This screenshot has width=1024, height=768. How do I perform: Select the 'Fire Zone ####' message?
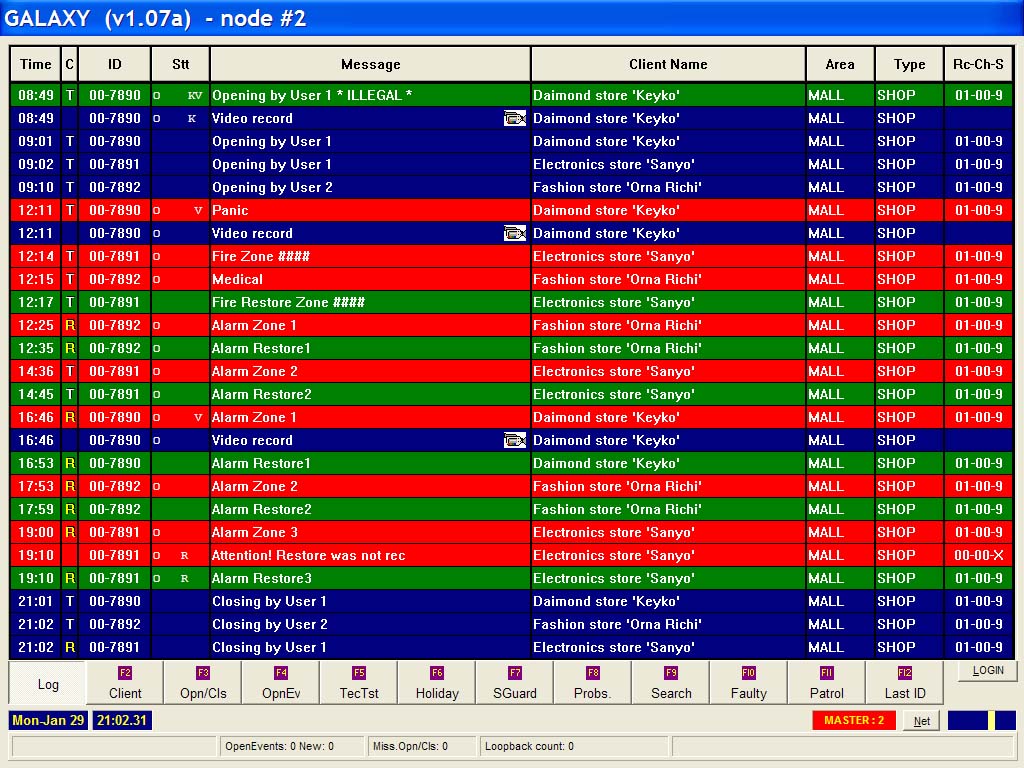point(261,257)
